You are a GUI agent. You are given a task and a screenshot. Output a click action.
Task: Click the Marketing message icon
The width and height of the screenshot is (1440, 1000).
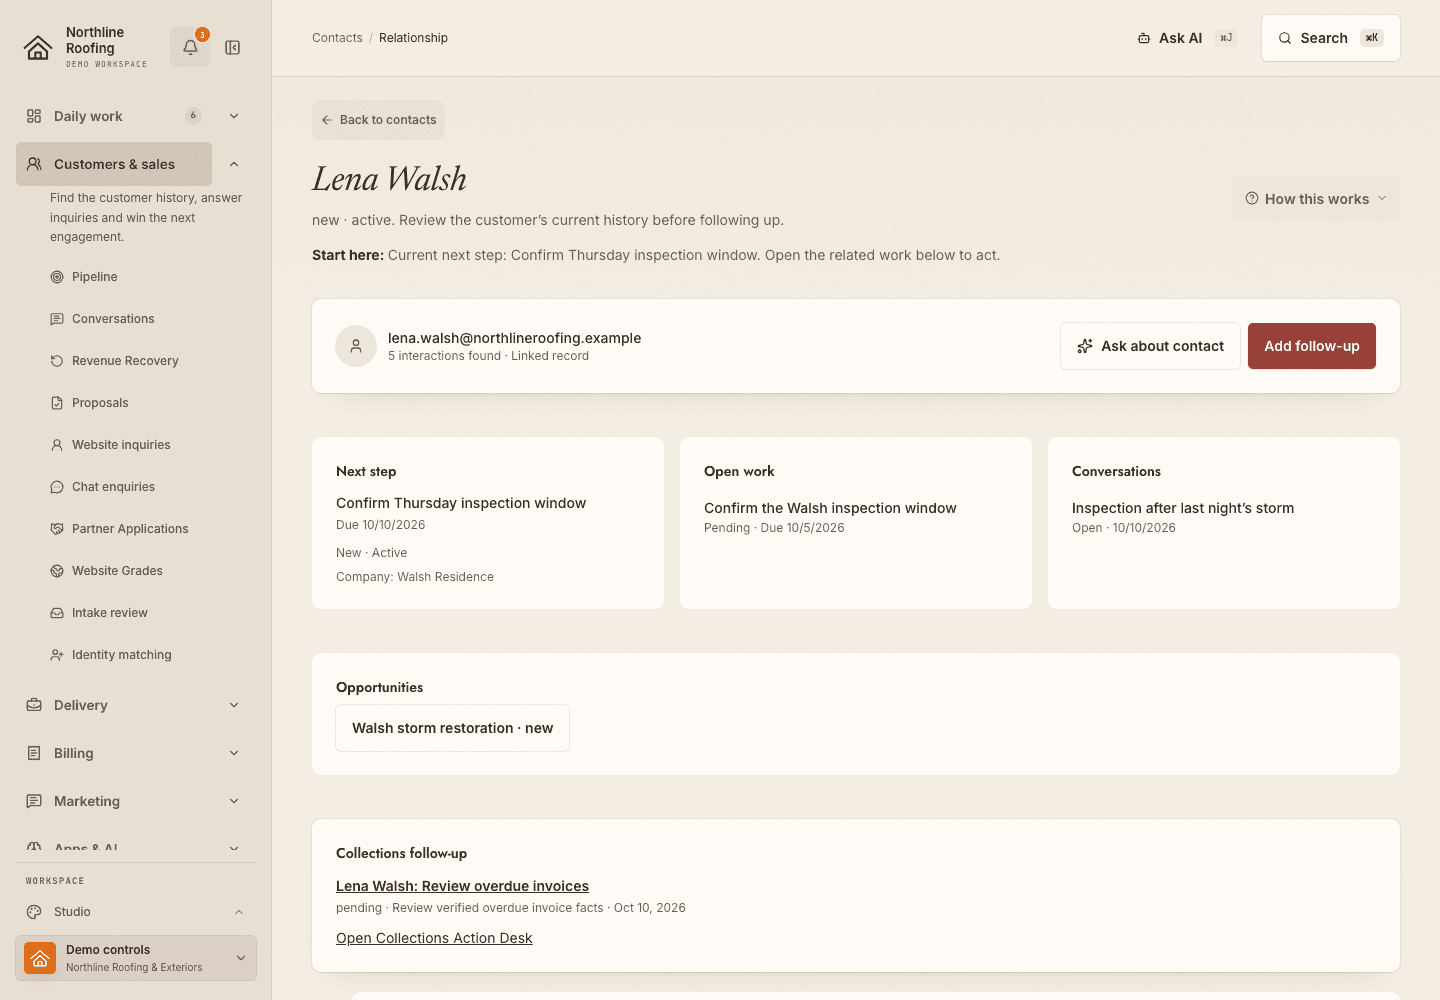(x=34, y=801)
